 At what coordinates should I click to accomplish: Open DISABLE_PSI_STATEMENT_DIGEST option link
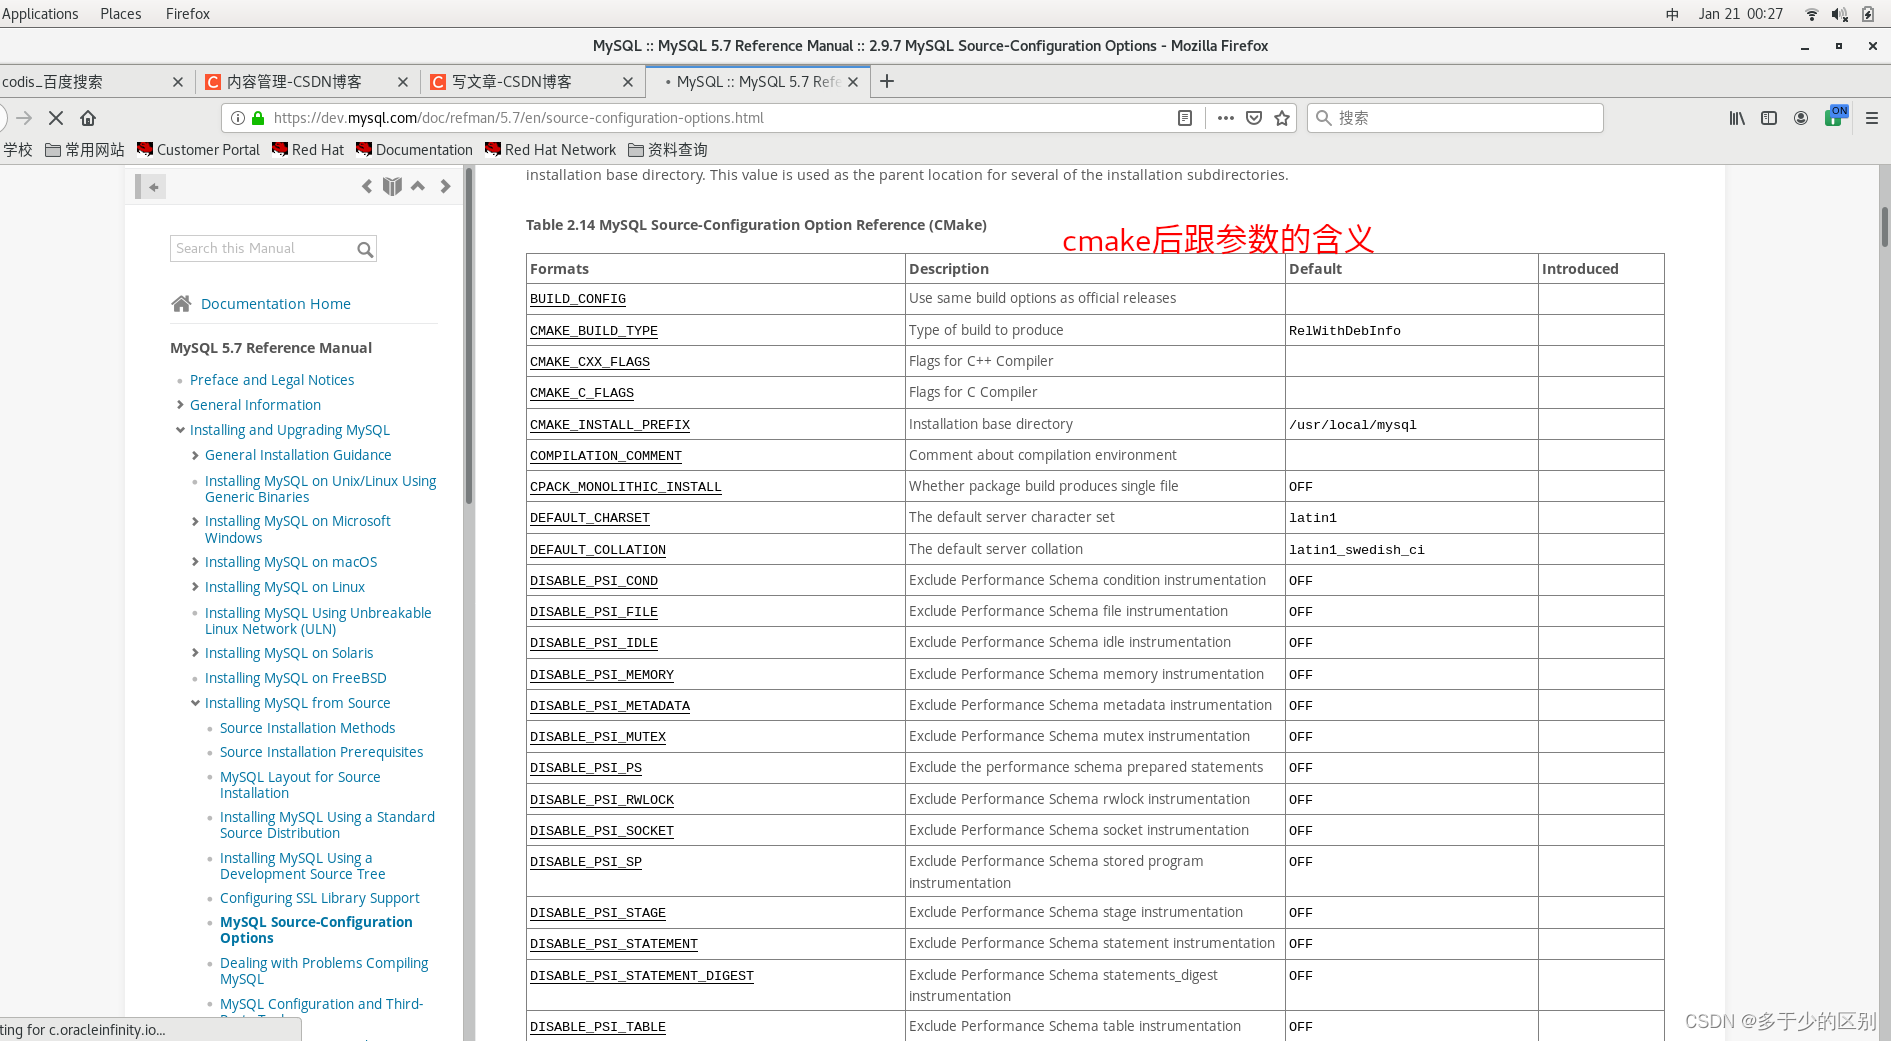pyautogui.click(x=642, y=976)
